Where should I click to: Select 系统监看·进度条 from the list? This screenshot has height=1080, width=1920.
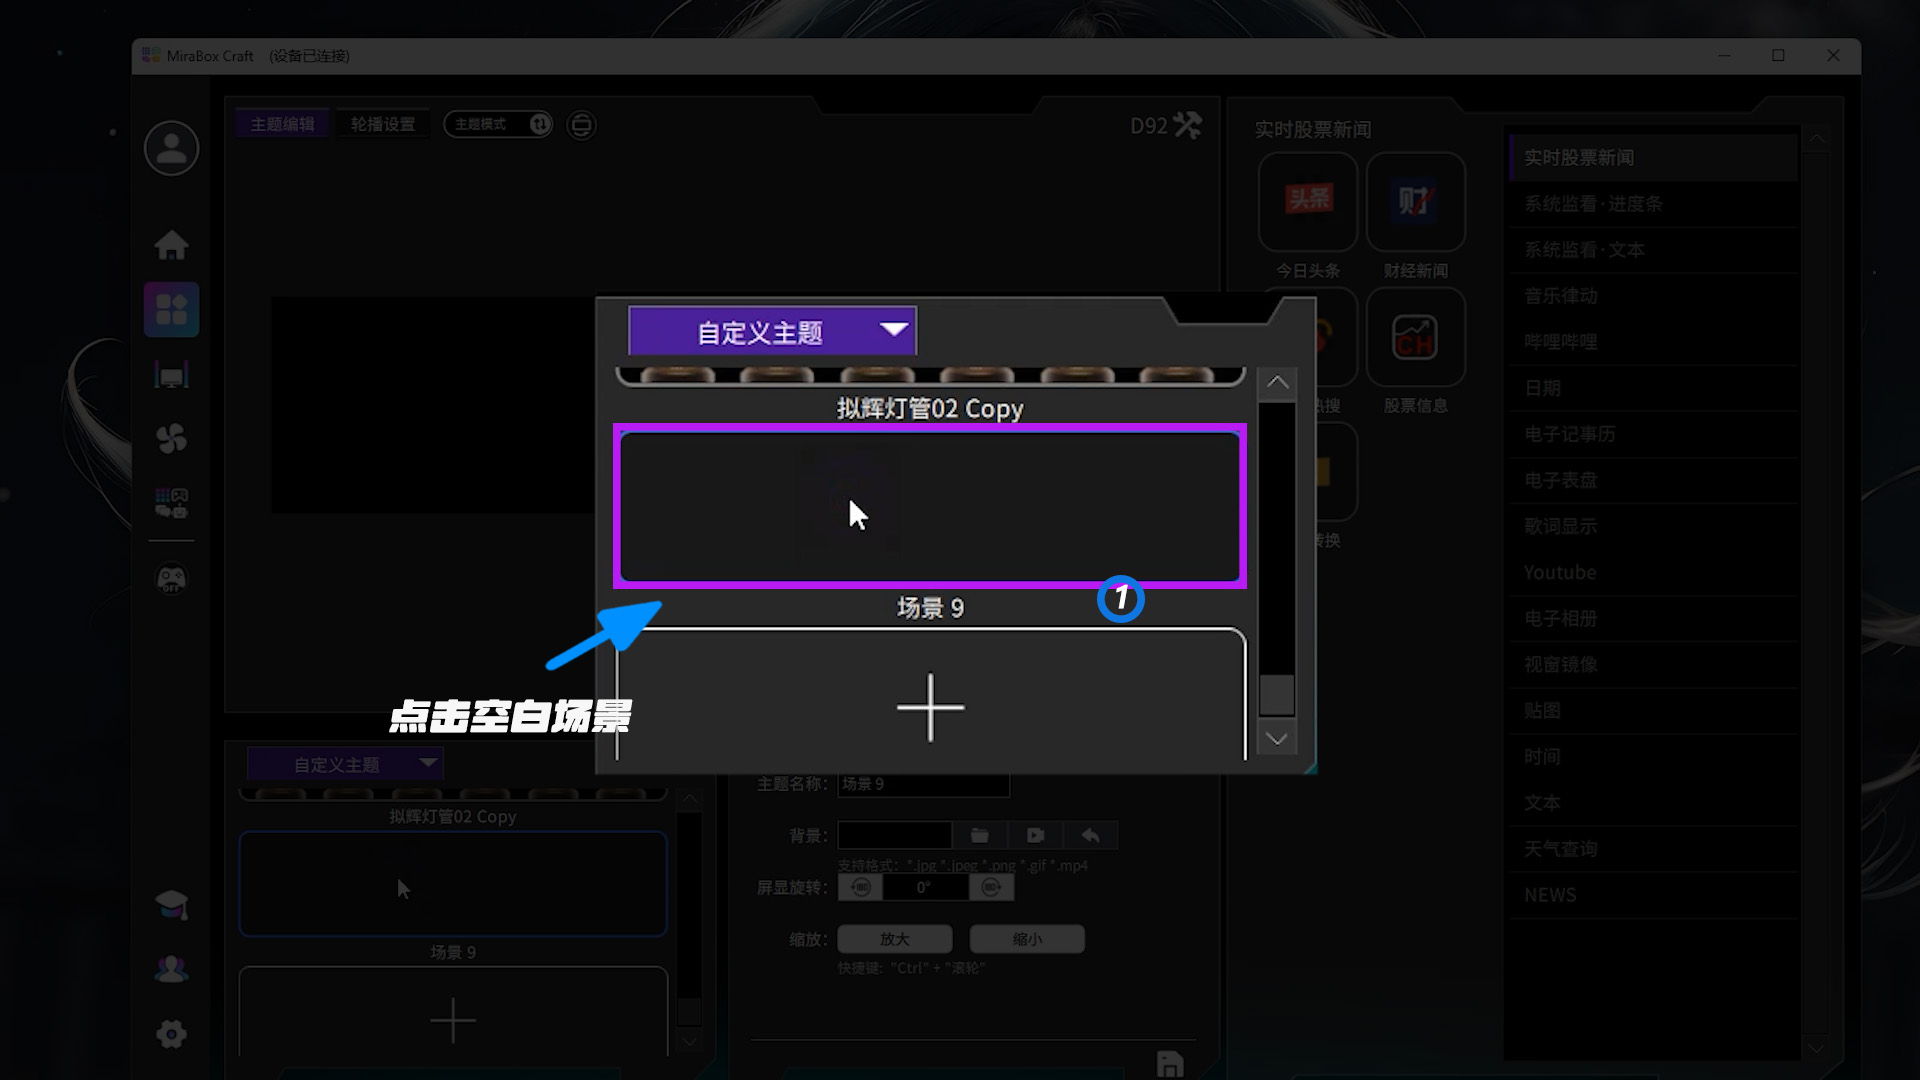tap(1592, 204)
